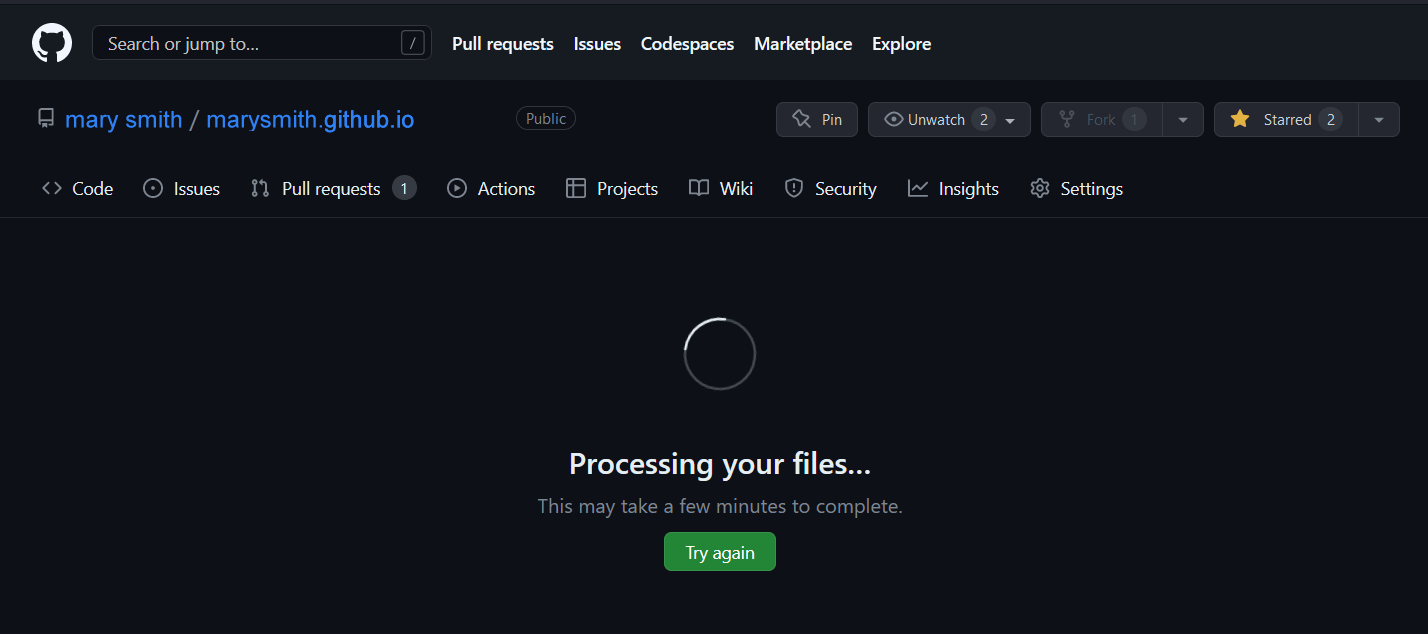Click the Insights graph icon
This screenshot has height=634, width=1428.
tap(918, 189)
